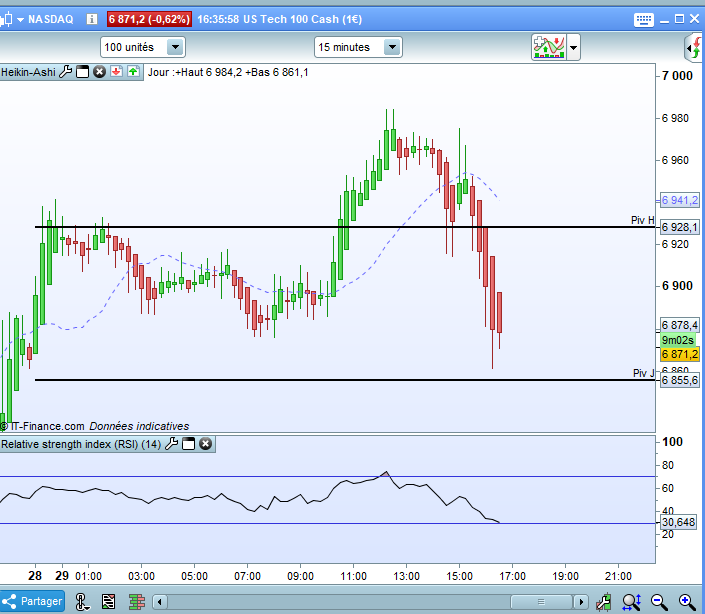Zoom in with plus magnifier
Viewport: 705px width, 614px height.
pyautogui.click(x=687, y=601)
